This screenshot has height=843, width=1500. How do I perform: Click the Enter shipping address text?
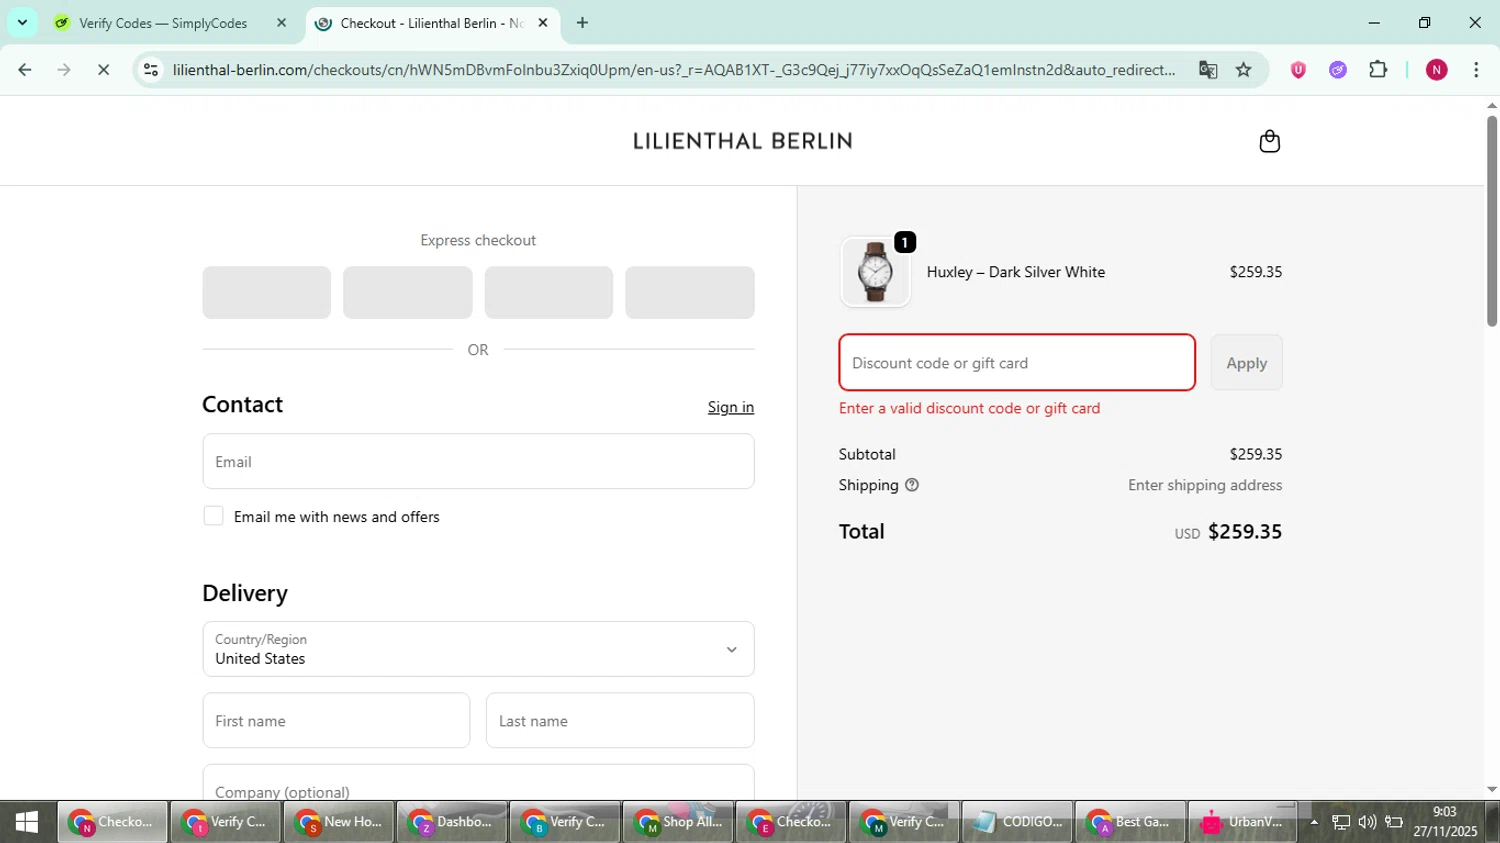(1204, 485)
